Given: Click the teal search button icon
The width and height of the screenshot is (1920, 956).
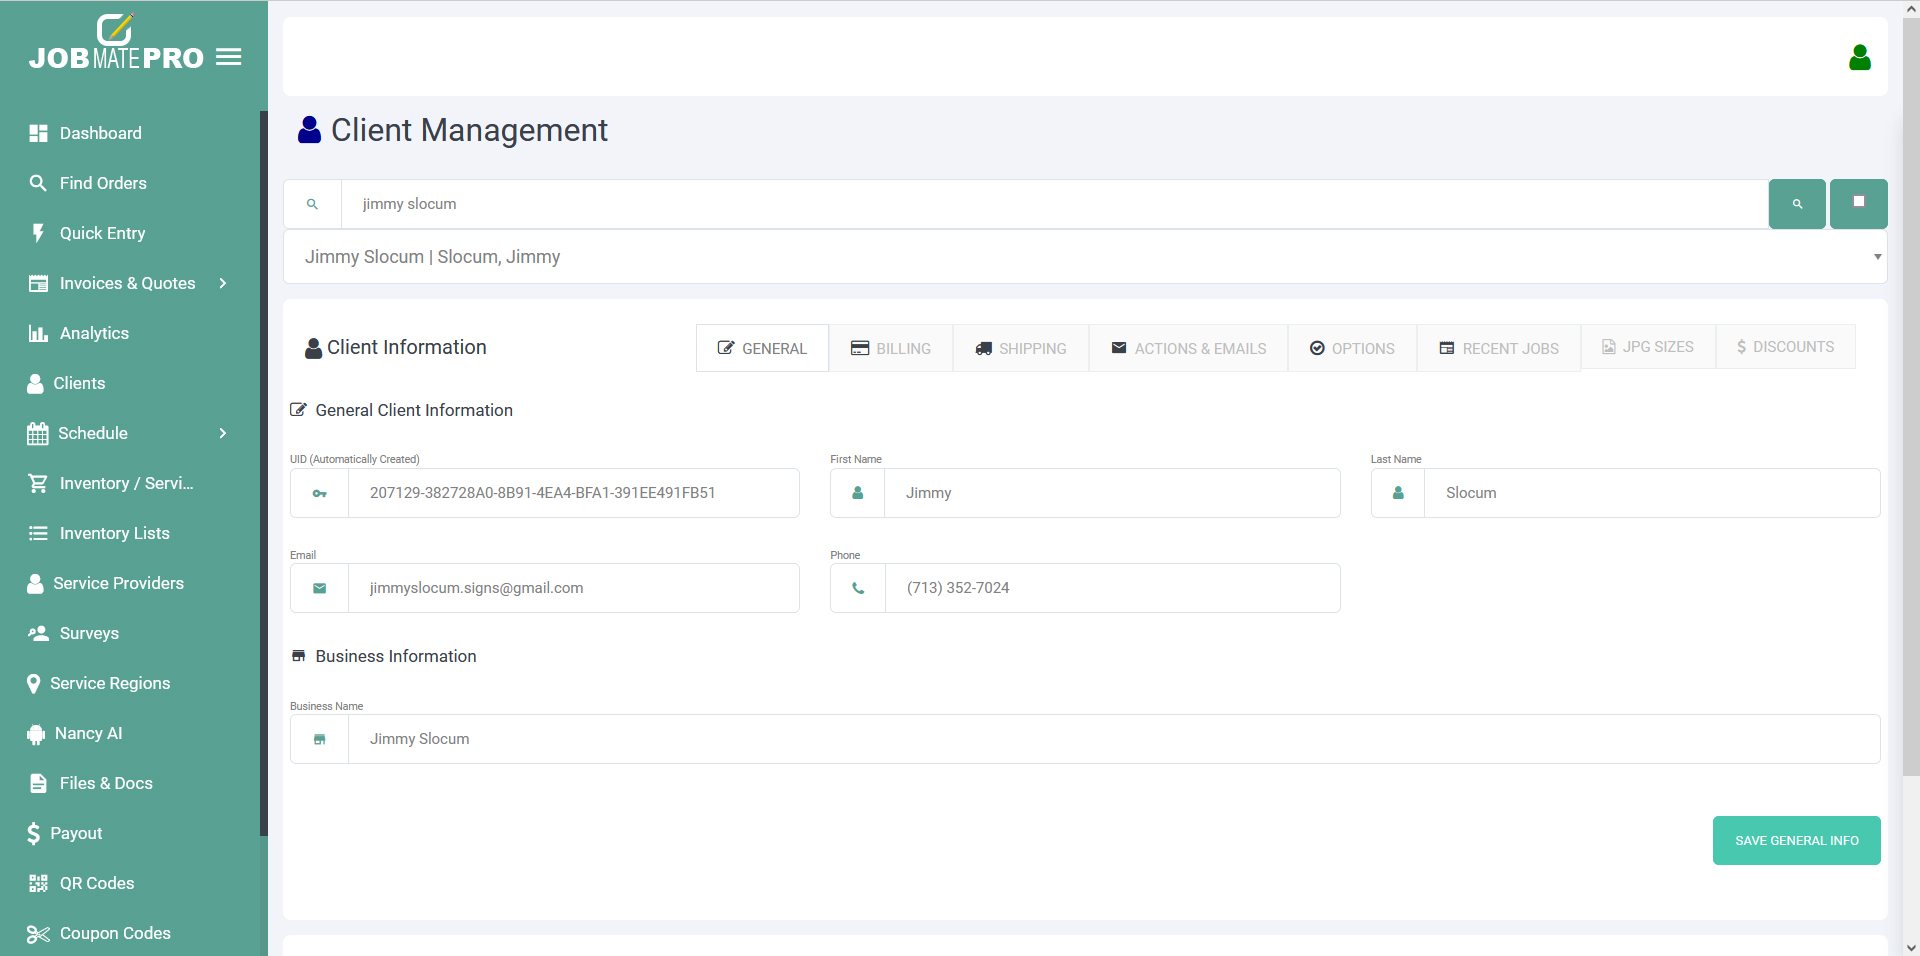Looking at the screenshot, I should click(x=1796, y=204).
